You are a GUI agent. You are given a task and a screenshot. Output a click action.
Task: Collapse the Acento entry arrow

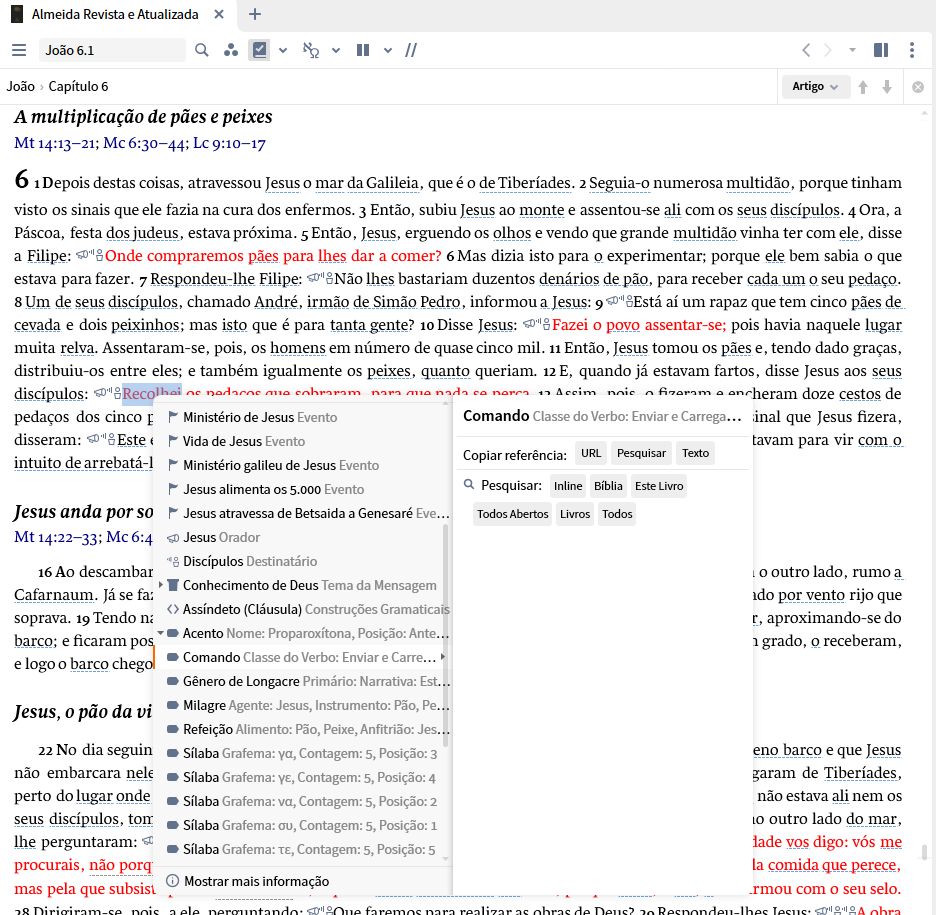(161, 633)
